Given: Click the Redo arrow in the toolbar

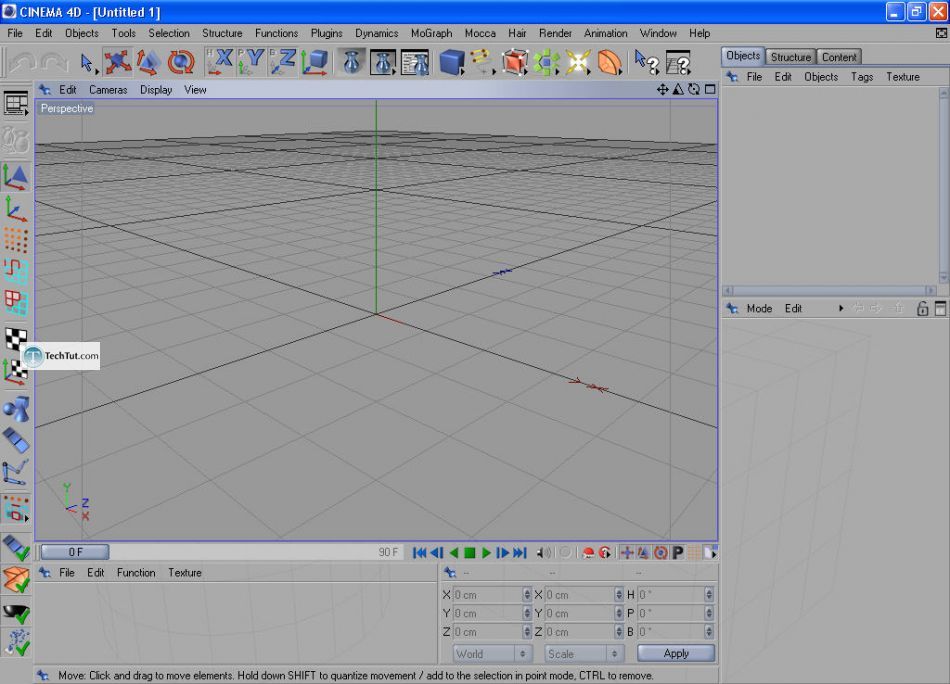Looking at the screenshot, I should (x=54, y=62).
